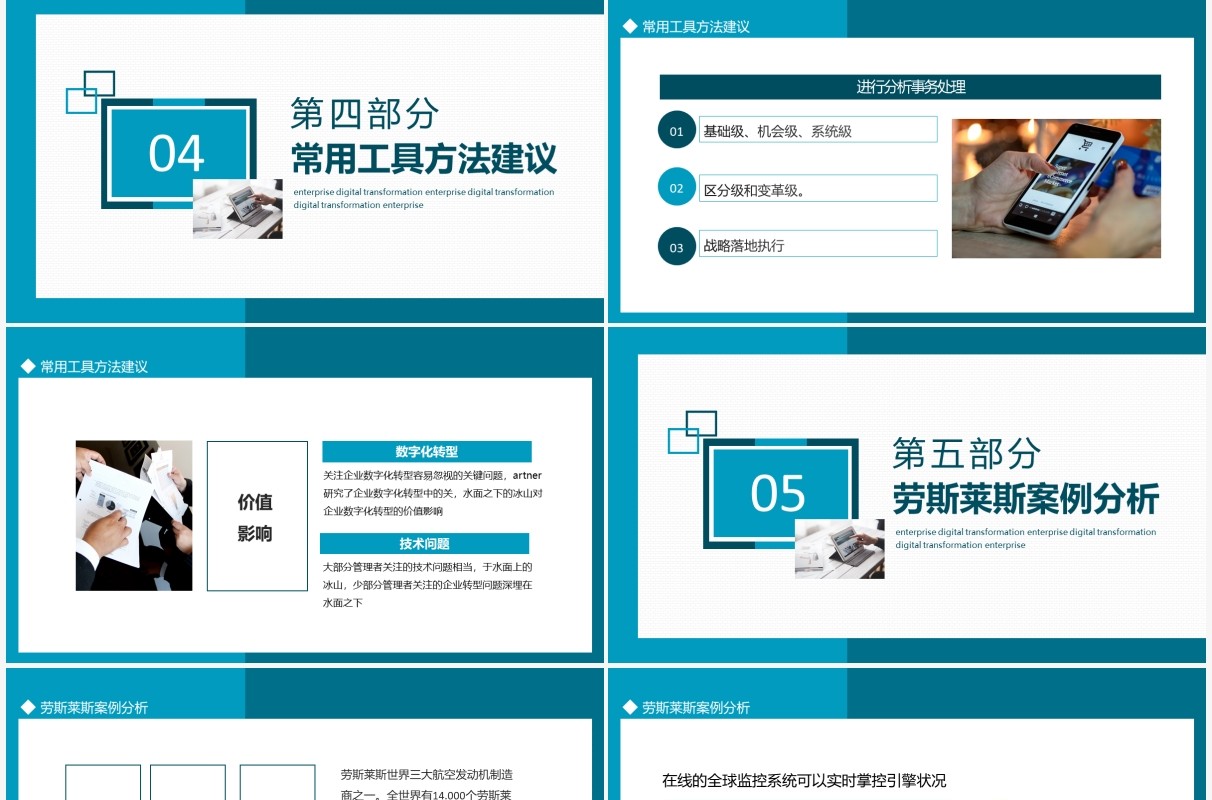Click the circled "01" number badge
The width and height of the screenshot is (1212, 800).
click(x=677, y=131)
